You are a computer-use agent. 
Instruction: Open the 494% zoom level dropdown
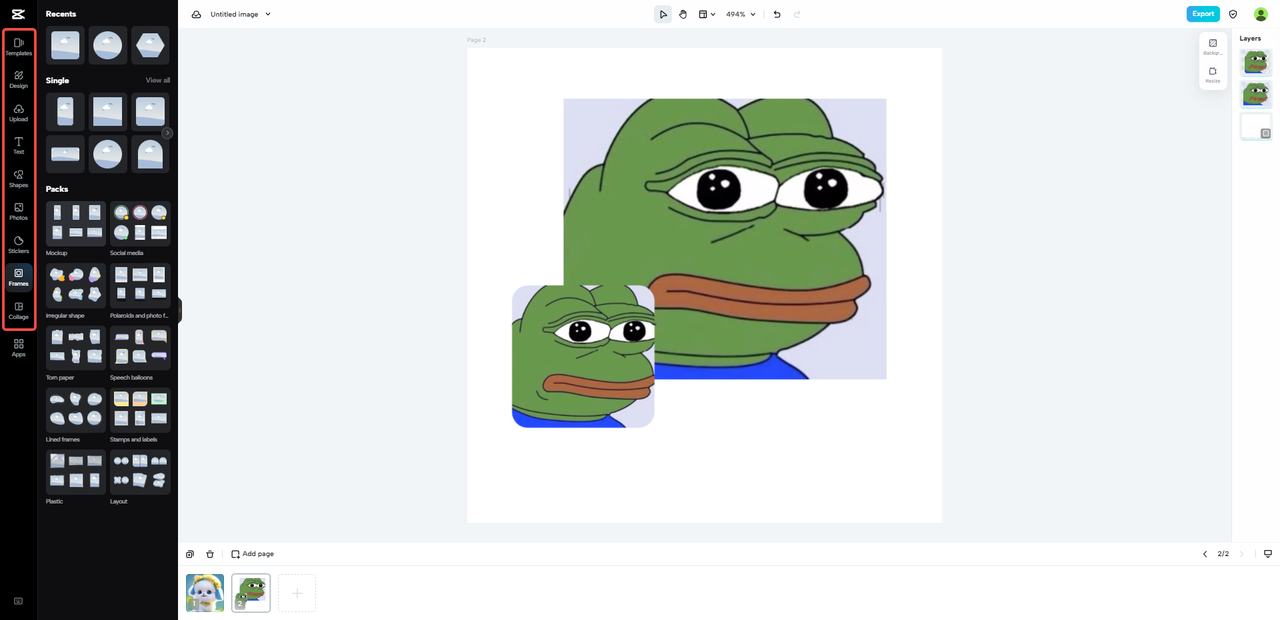pyautogui.click(x=741, y=14)
